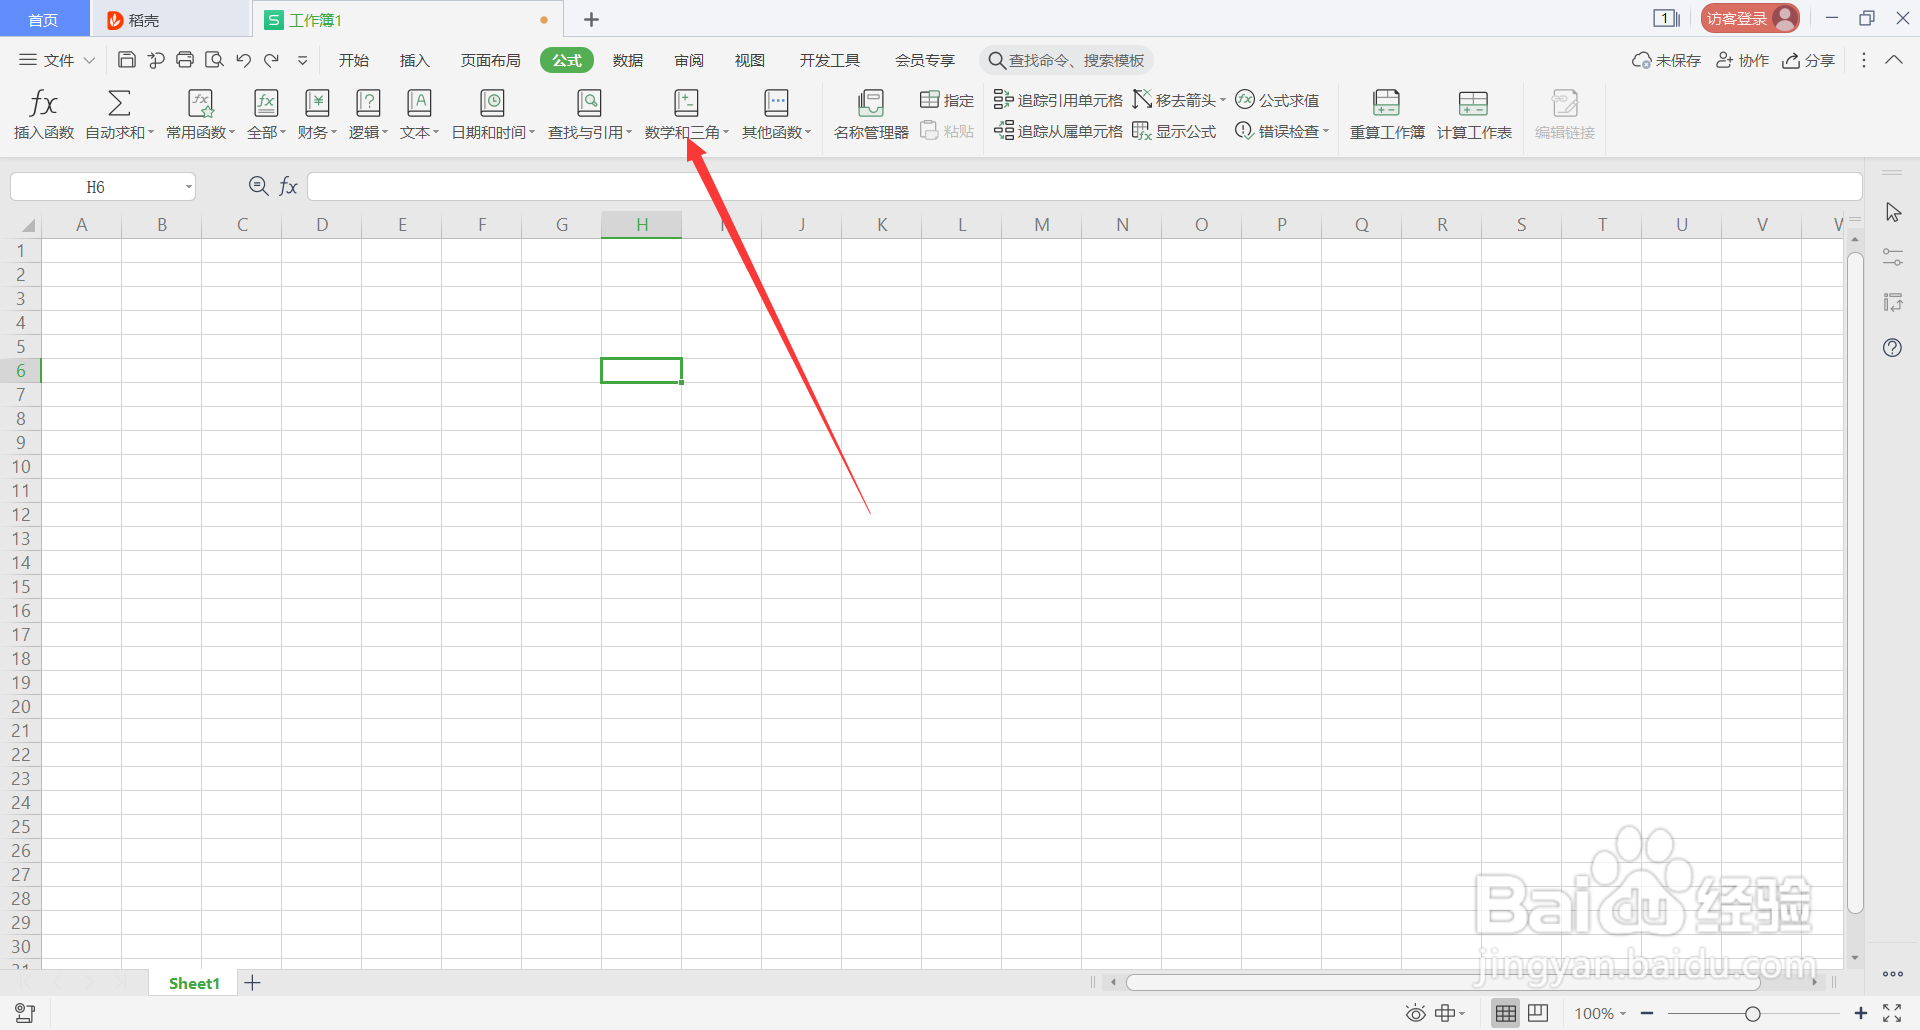Click Save icon in quick access toolbar
This screenshot has height=1030, width=1920.
(x=127, y=60)
